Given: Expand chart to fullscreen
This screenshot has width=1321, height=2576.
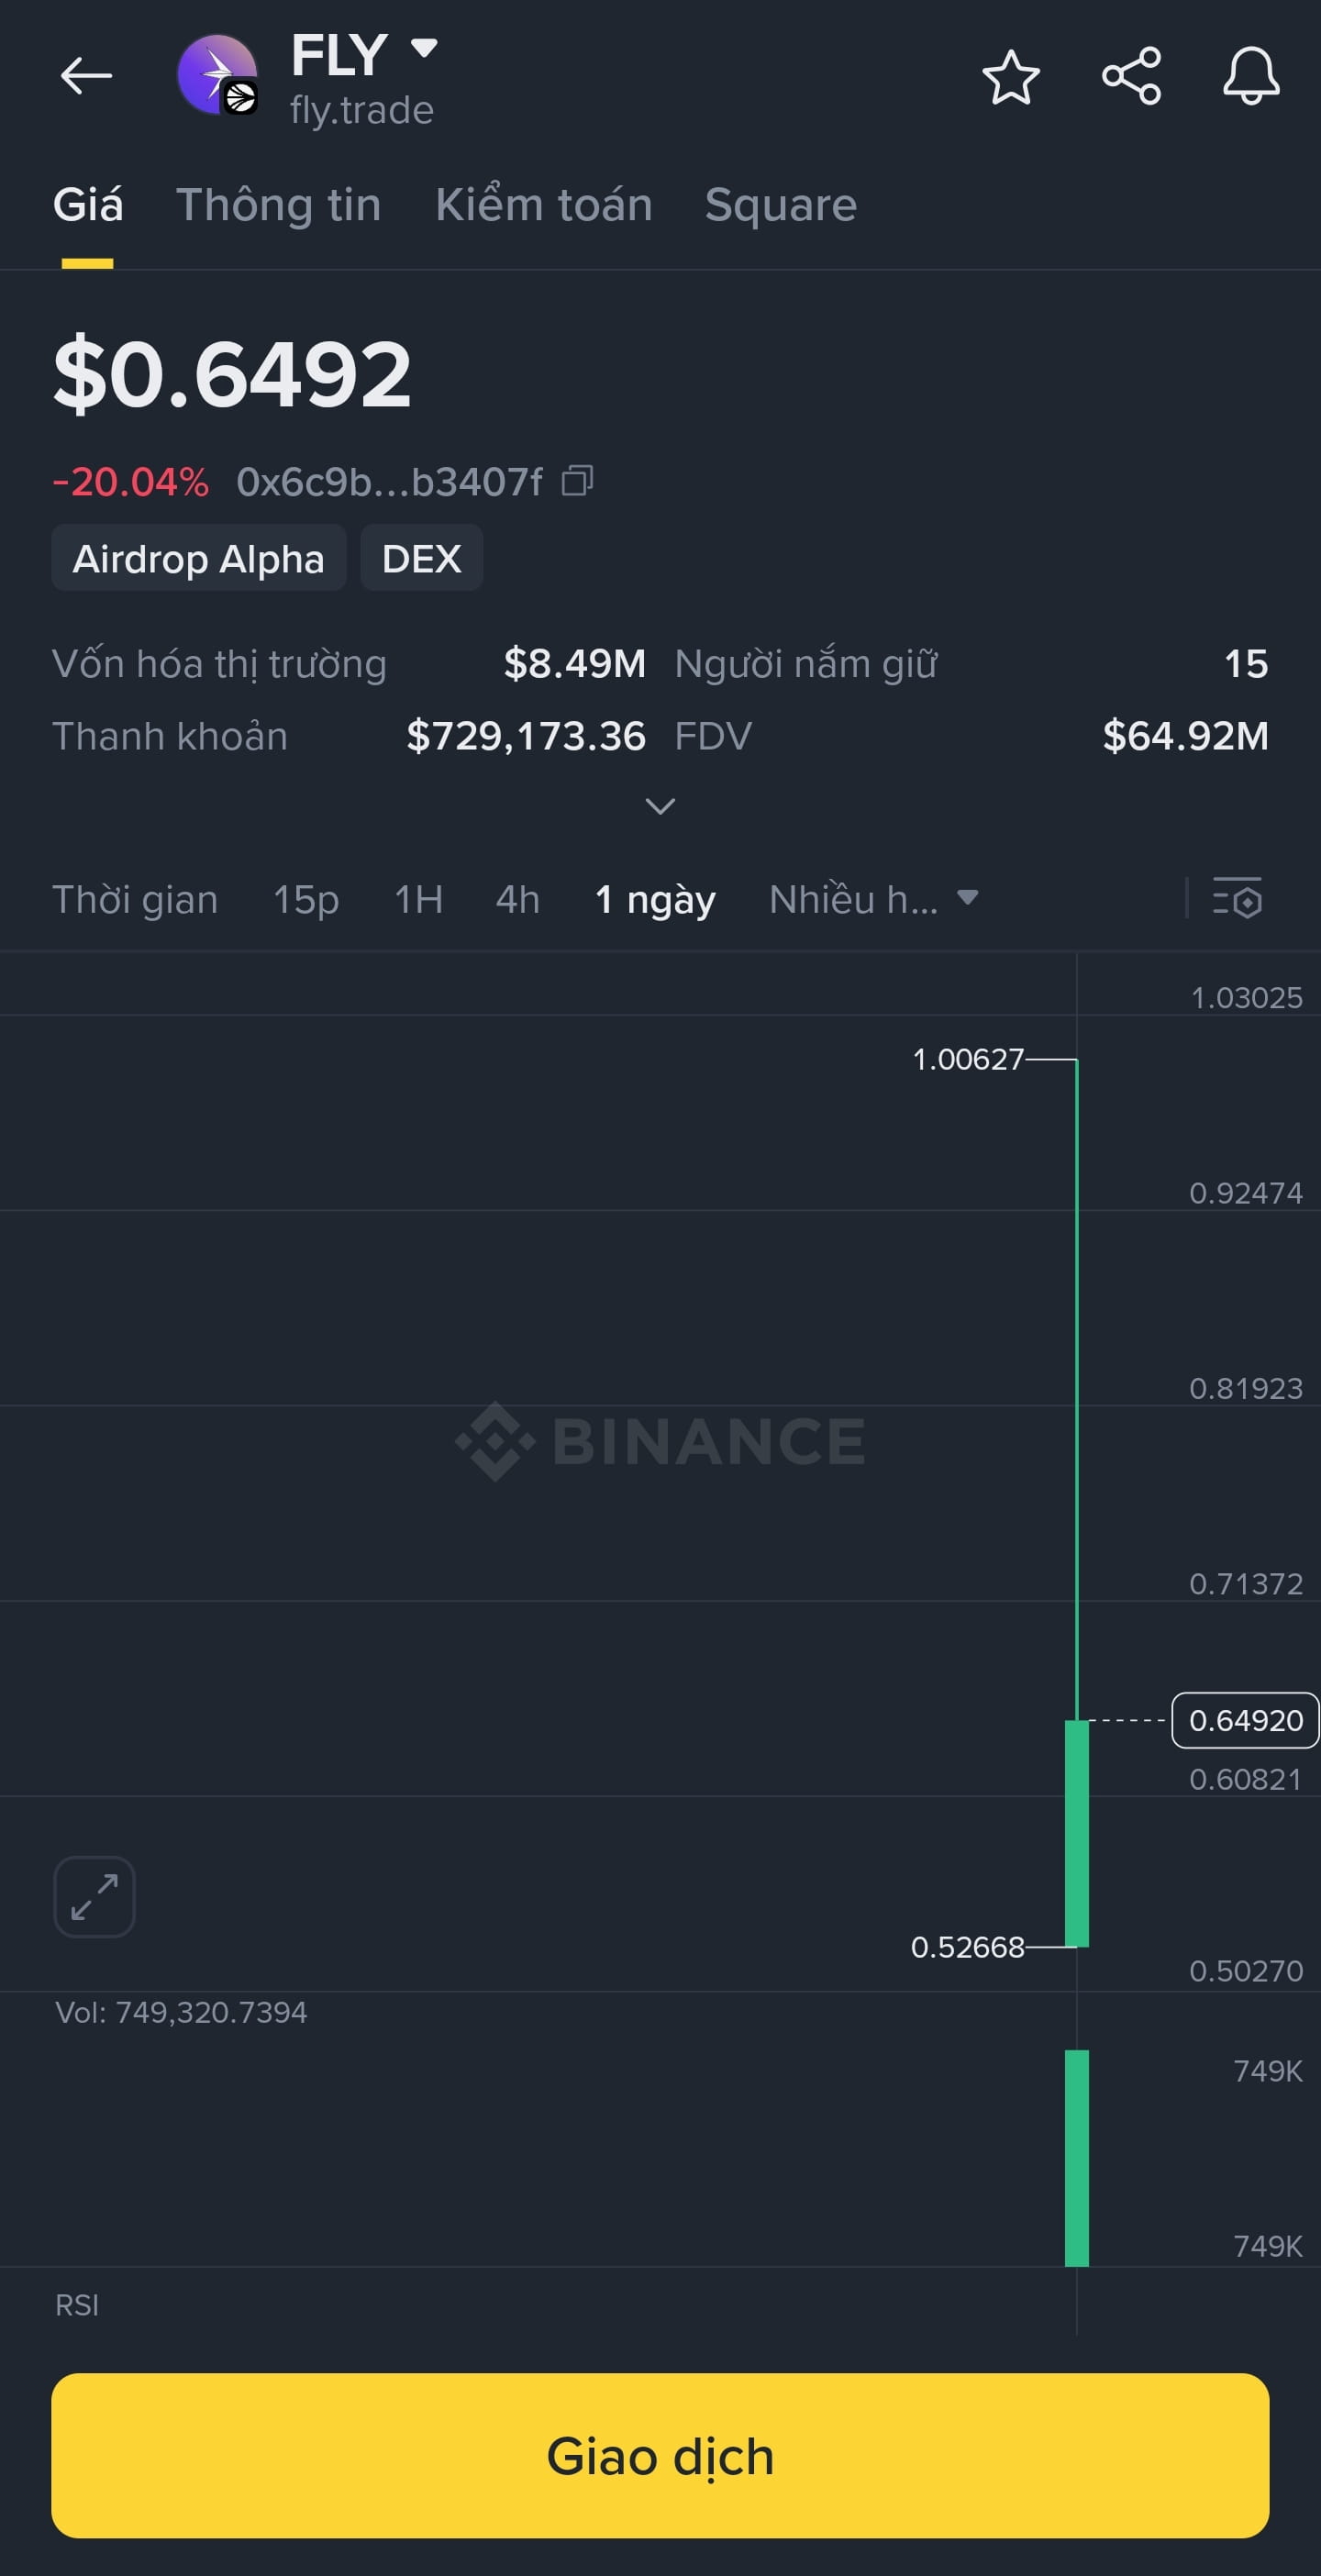Looking at the screenshot, I should click(94, 1897).
